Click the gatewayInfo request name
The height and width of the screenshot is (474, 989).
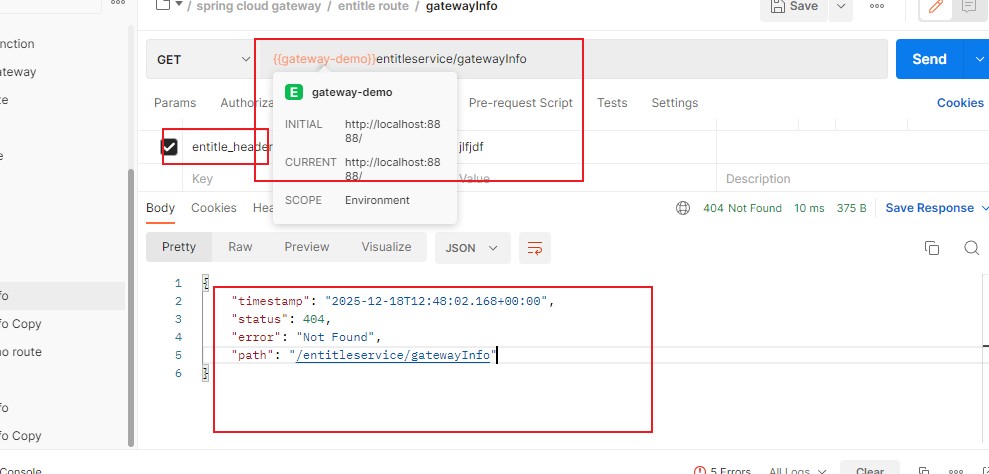(x=461, y=6)
